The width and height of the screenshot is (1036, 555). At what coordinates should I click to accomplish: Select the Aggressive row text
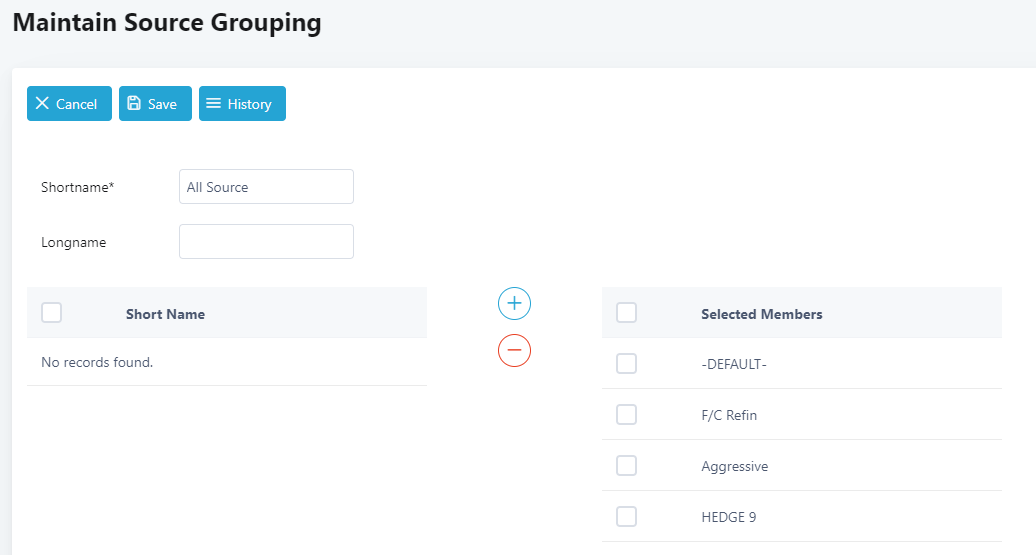click(734, 466)
